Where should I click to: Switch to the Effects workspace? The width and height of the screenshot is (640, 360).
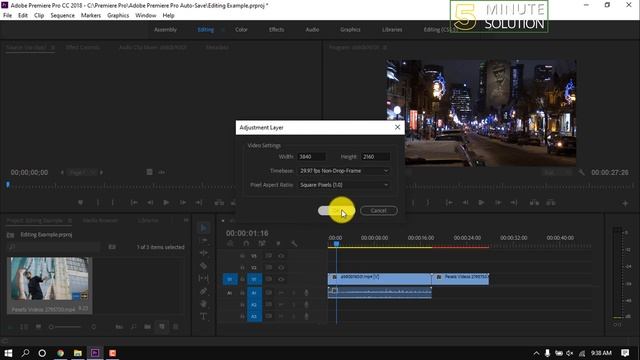click(x=276, y=30)
